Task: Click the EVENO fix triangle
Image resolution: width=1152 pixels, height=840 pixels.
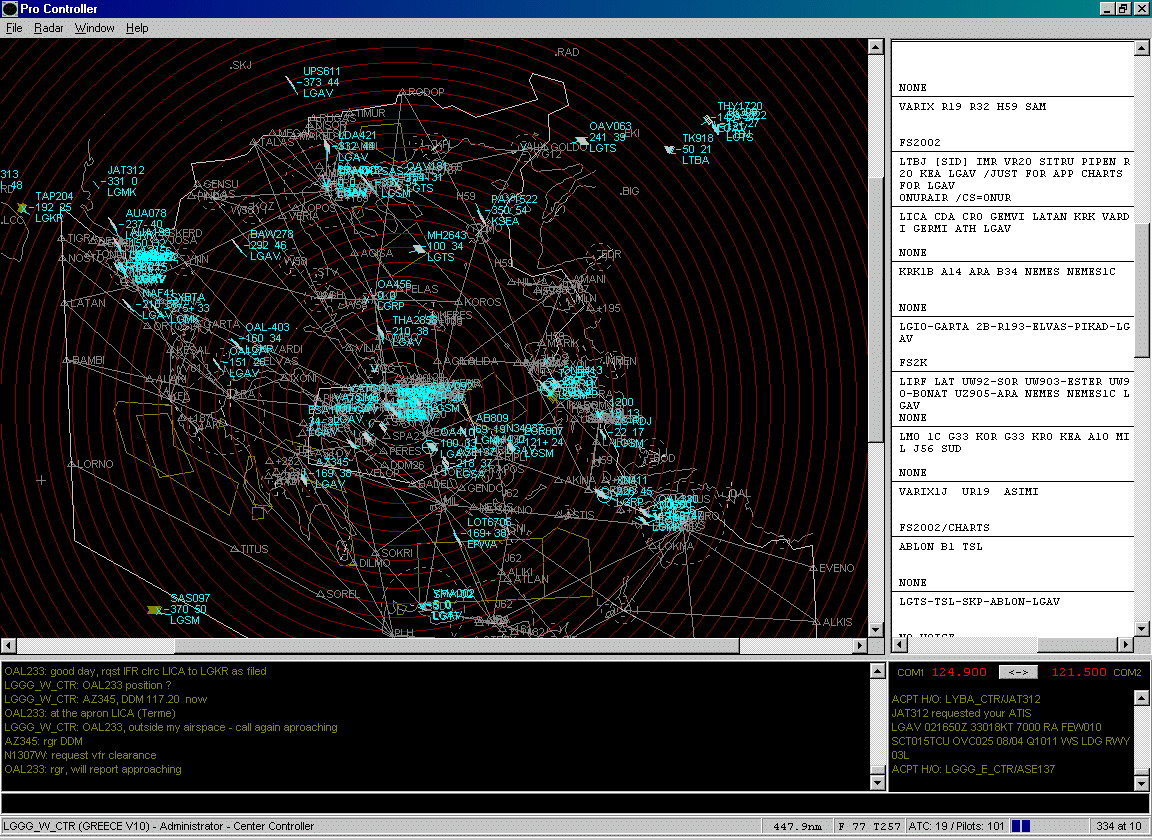Action: (813, 568)
